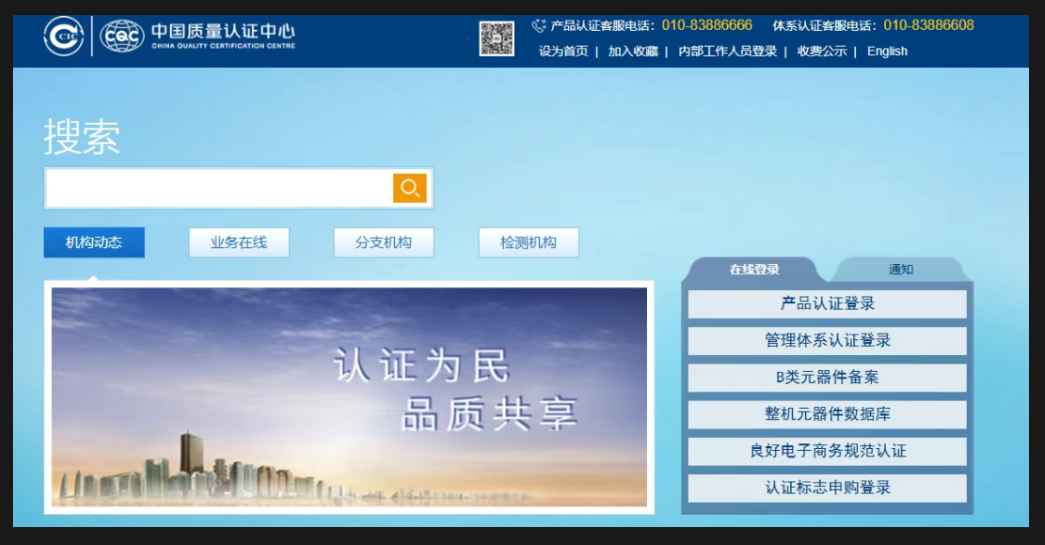The image size is (1045, 545).
Task: Select the 在线登录 panel tab
Action: click(754, 269)
